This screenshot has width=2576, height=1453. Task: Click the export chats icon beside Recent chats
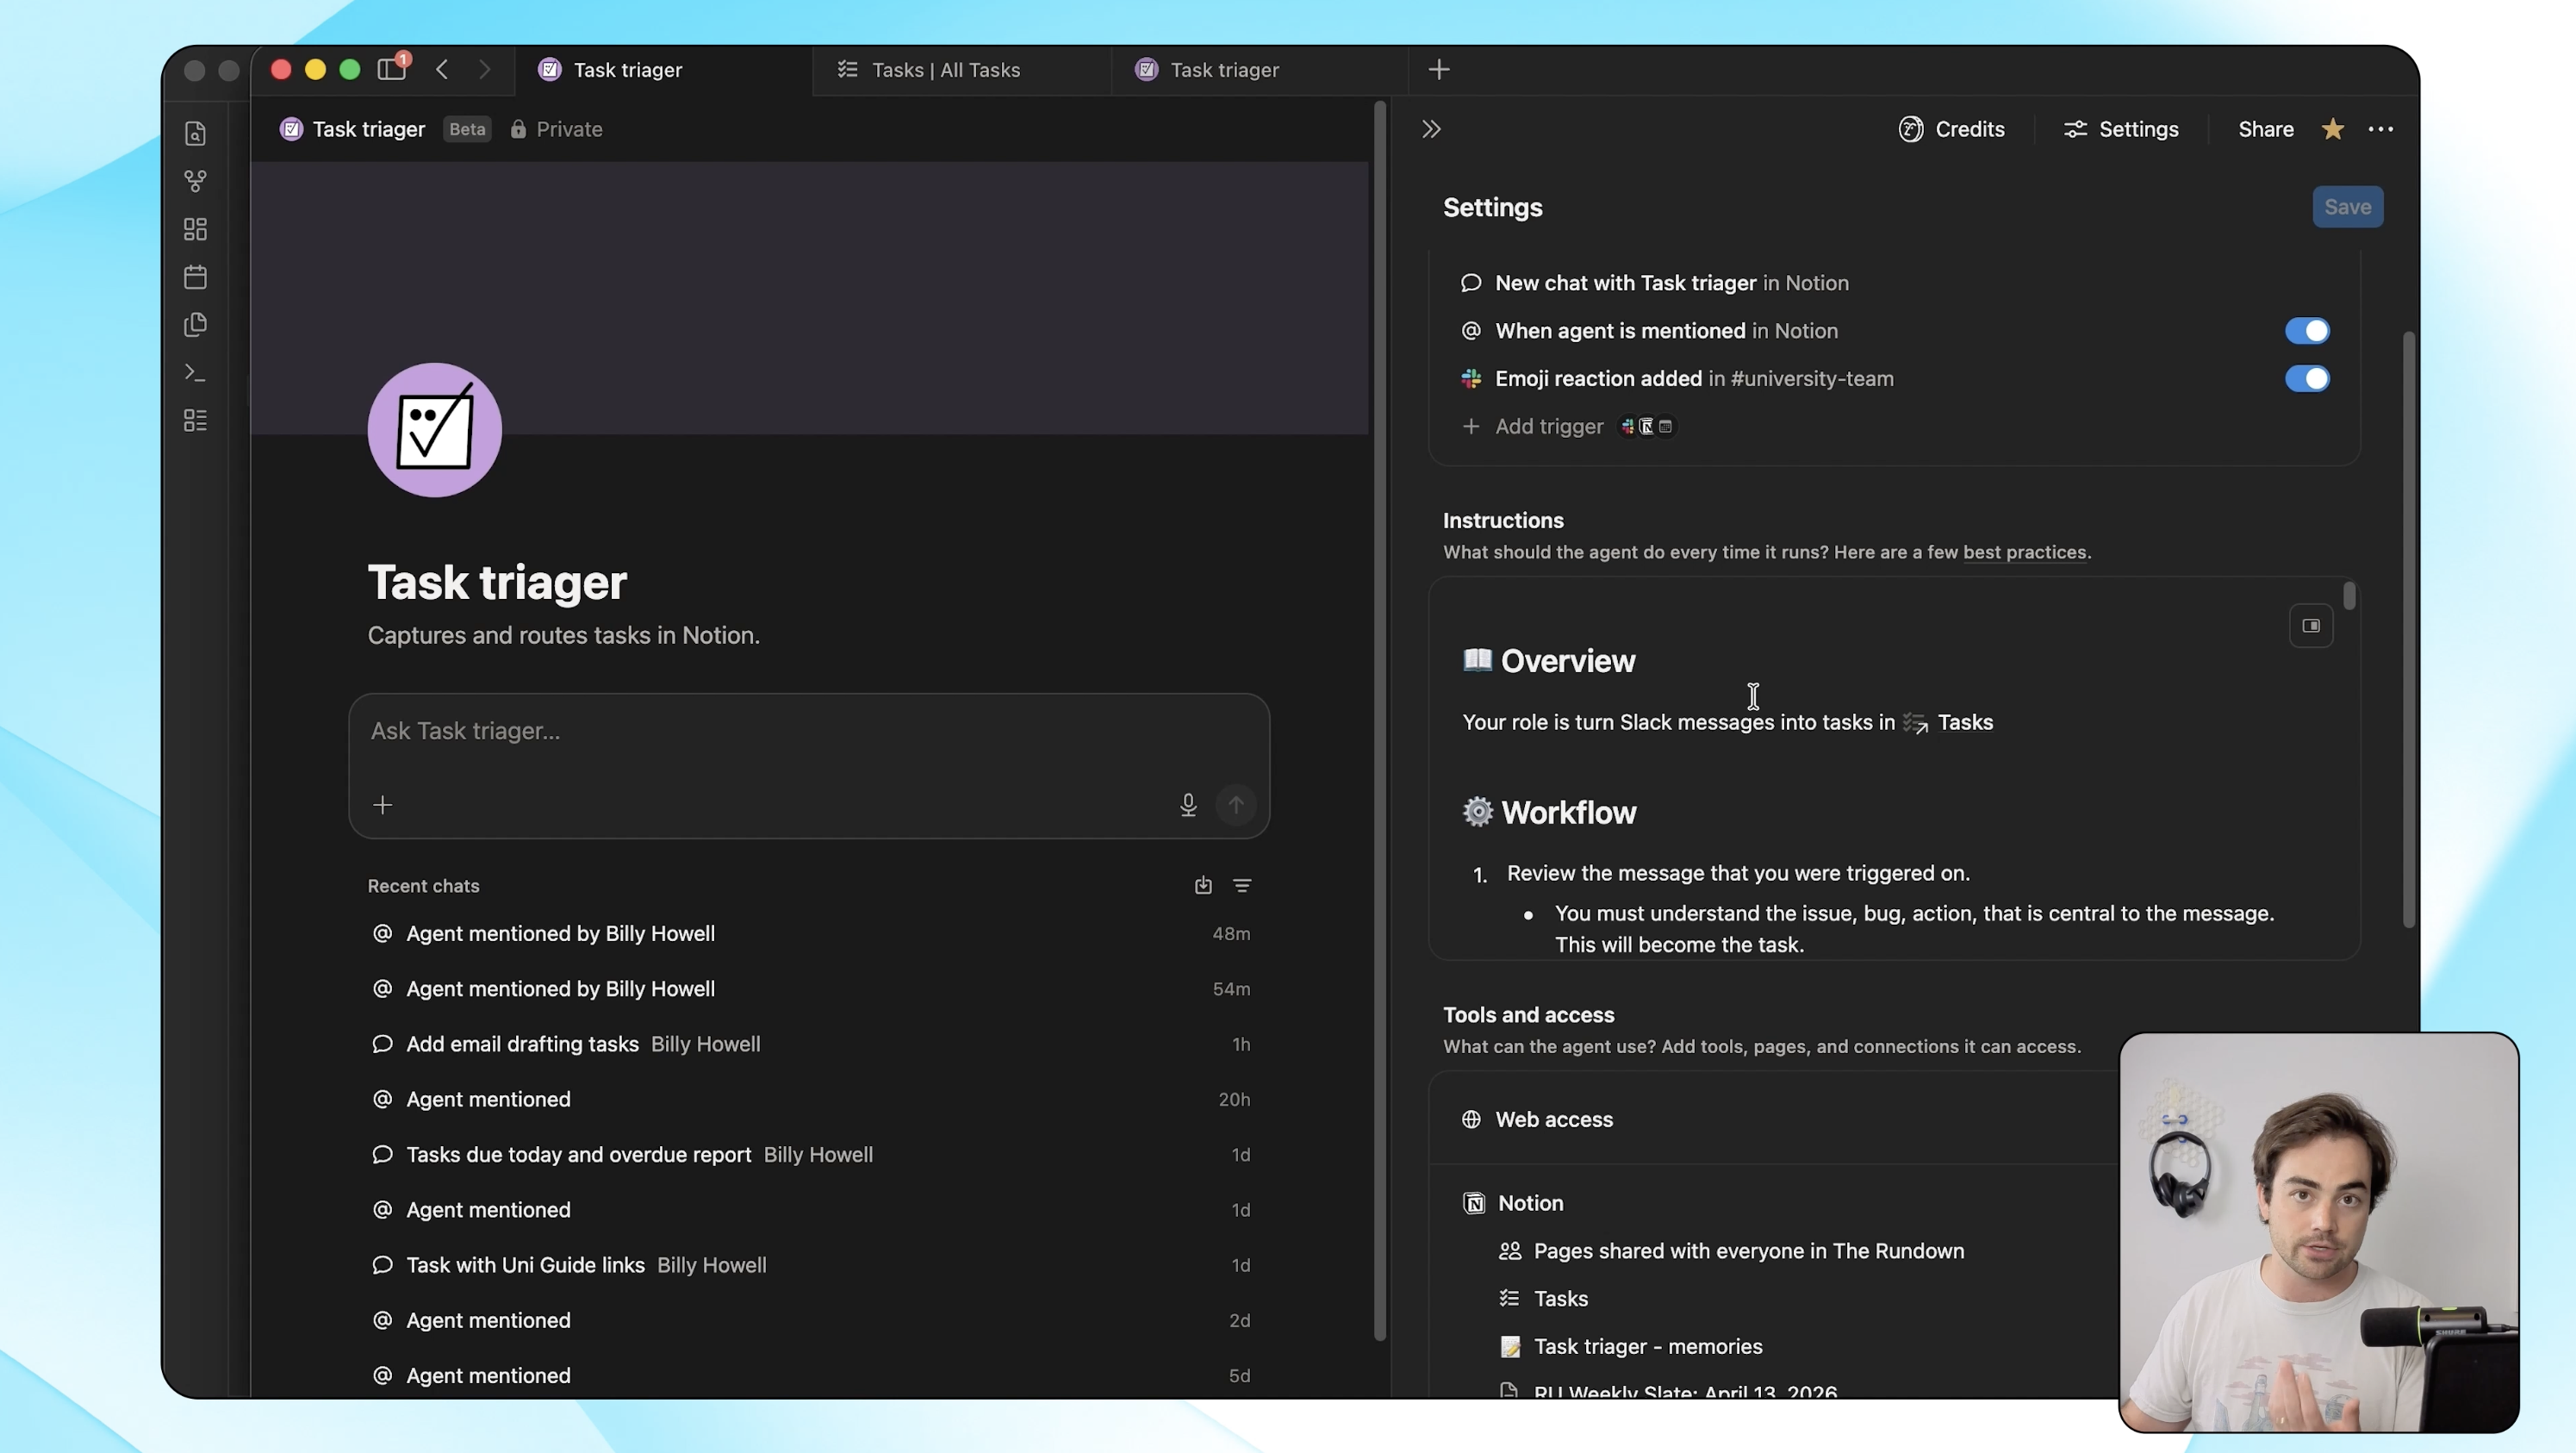coord(1203,885)
